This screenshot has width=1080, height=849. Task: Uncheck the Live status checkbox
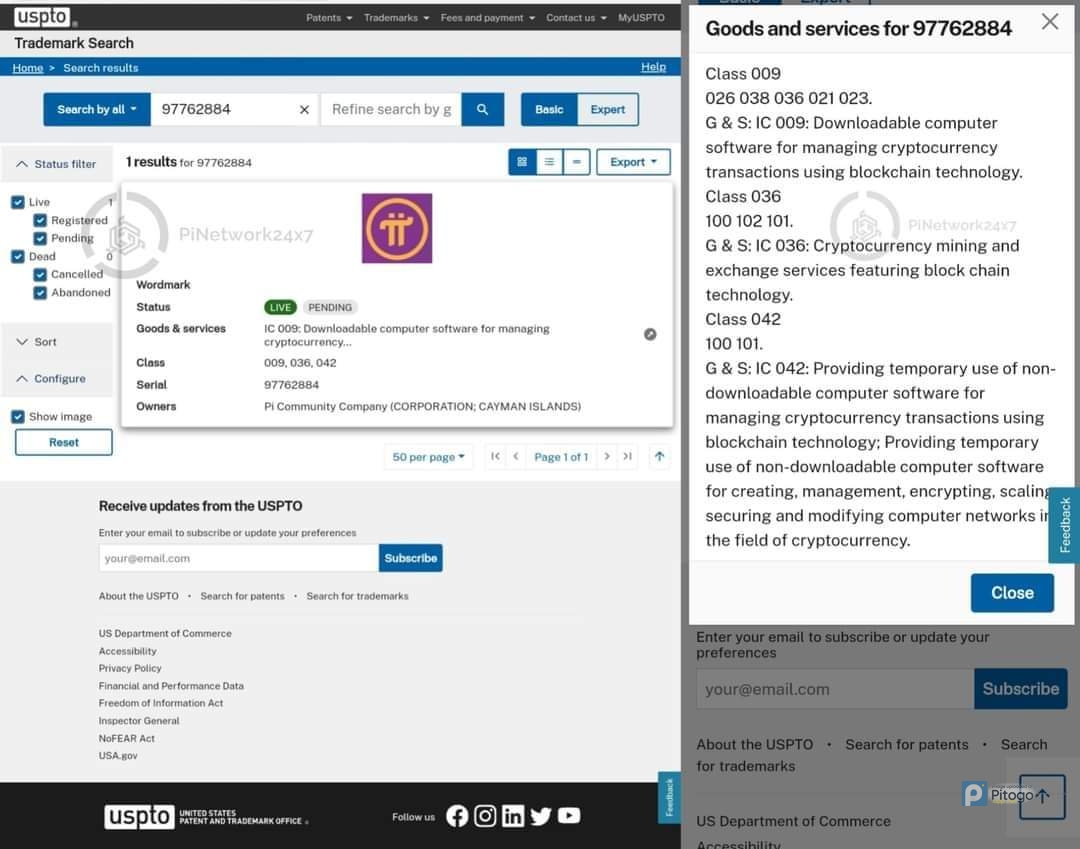(x=18, y=202)
